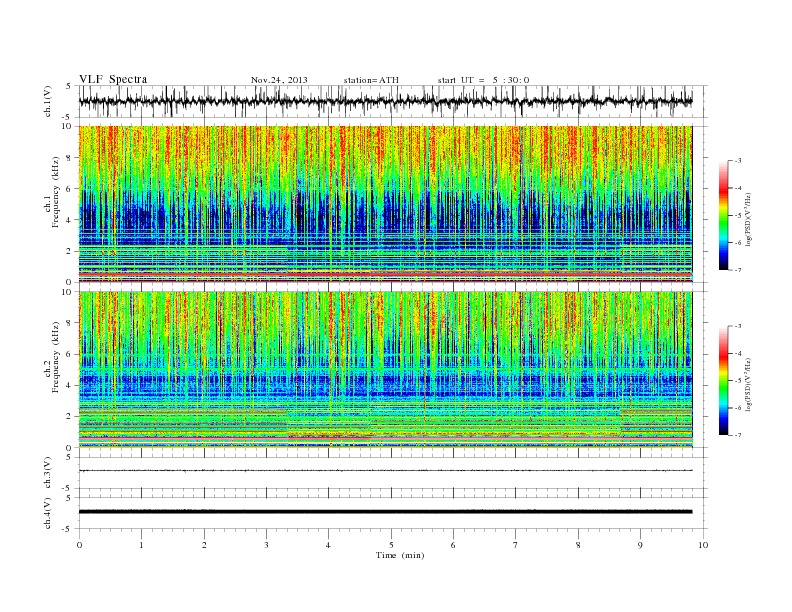Viewport: 792px width, 612px height.
Task: Click the ch.1 color bar "-7" label
Action: pos(738,270)
